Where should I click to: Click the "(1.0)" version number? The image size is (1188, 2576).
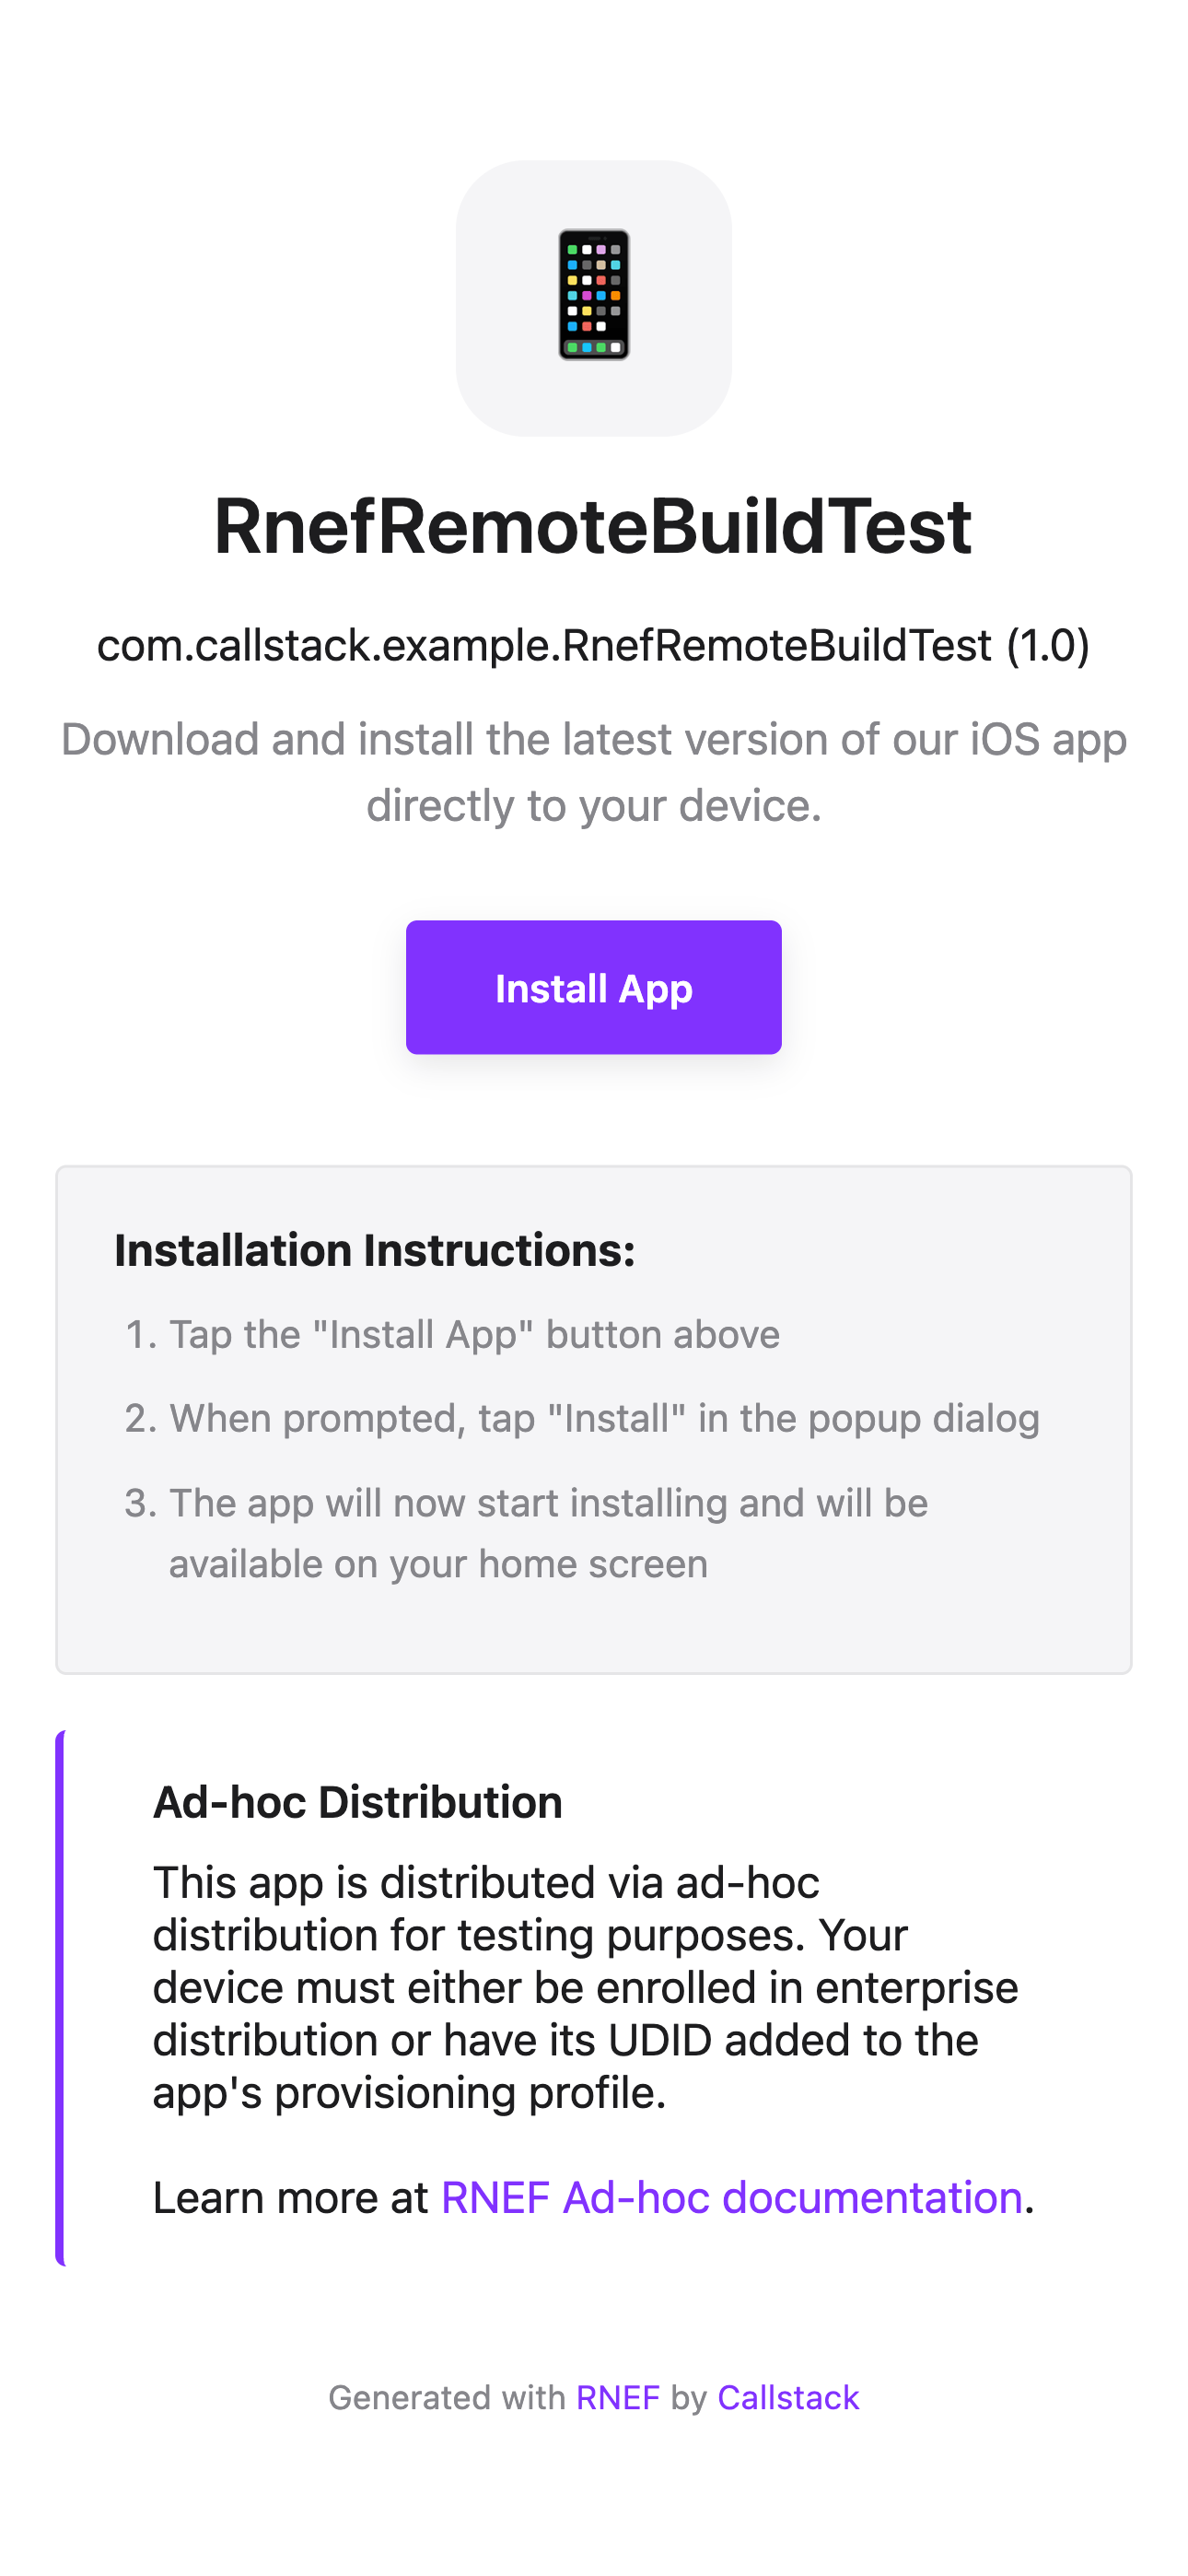1047,645
